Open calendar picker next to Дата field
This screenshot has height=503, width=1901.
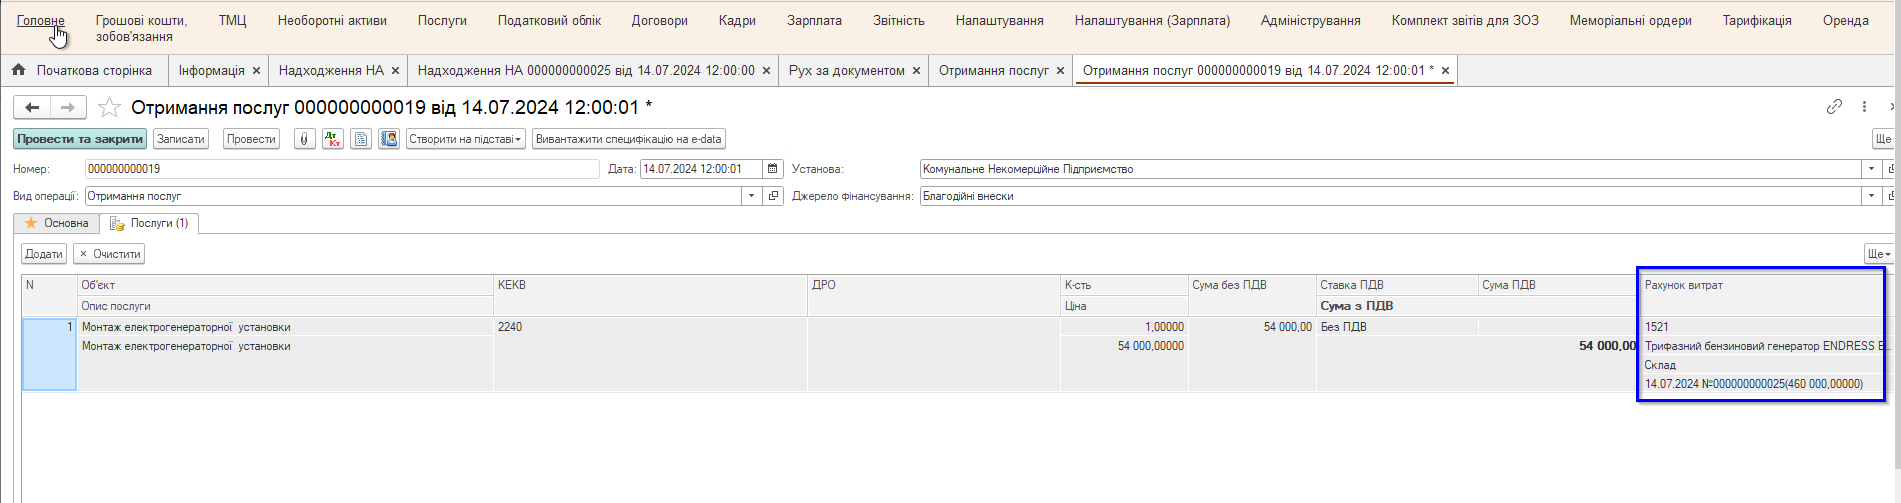coord(773,169)
